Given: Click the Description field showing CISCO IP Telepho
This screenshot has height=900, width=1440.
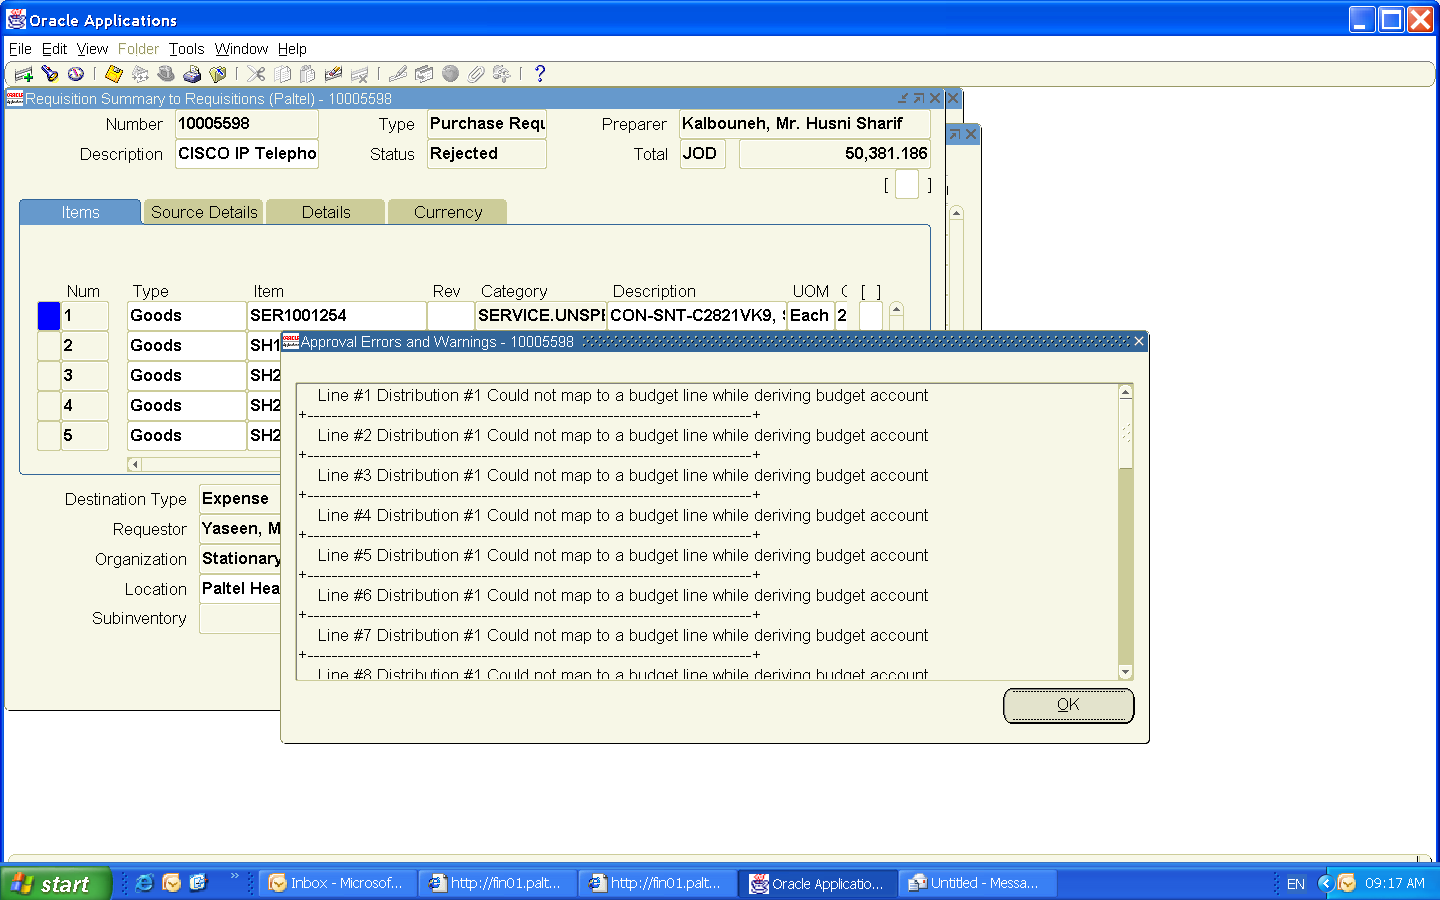Looking at the screenshot, I should [x=246, y=154].
